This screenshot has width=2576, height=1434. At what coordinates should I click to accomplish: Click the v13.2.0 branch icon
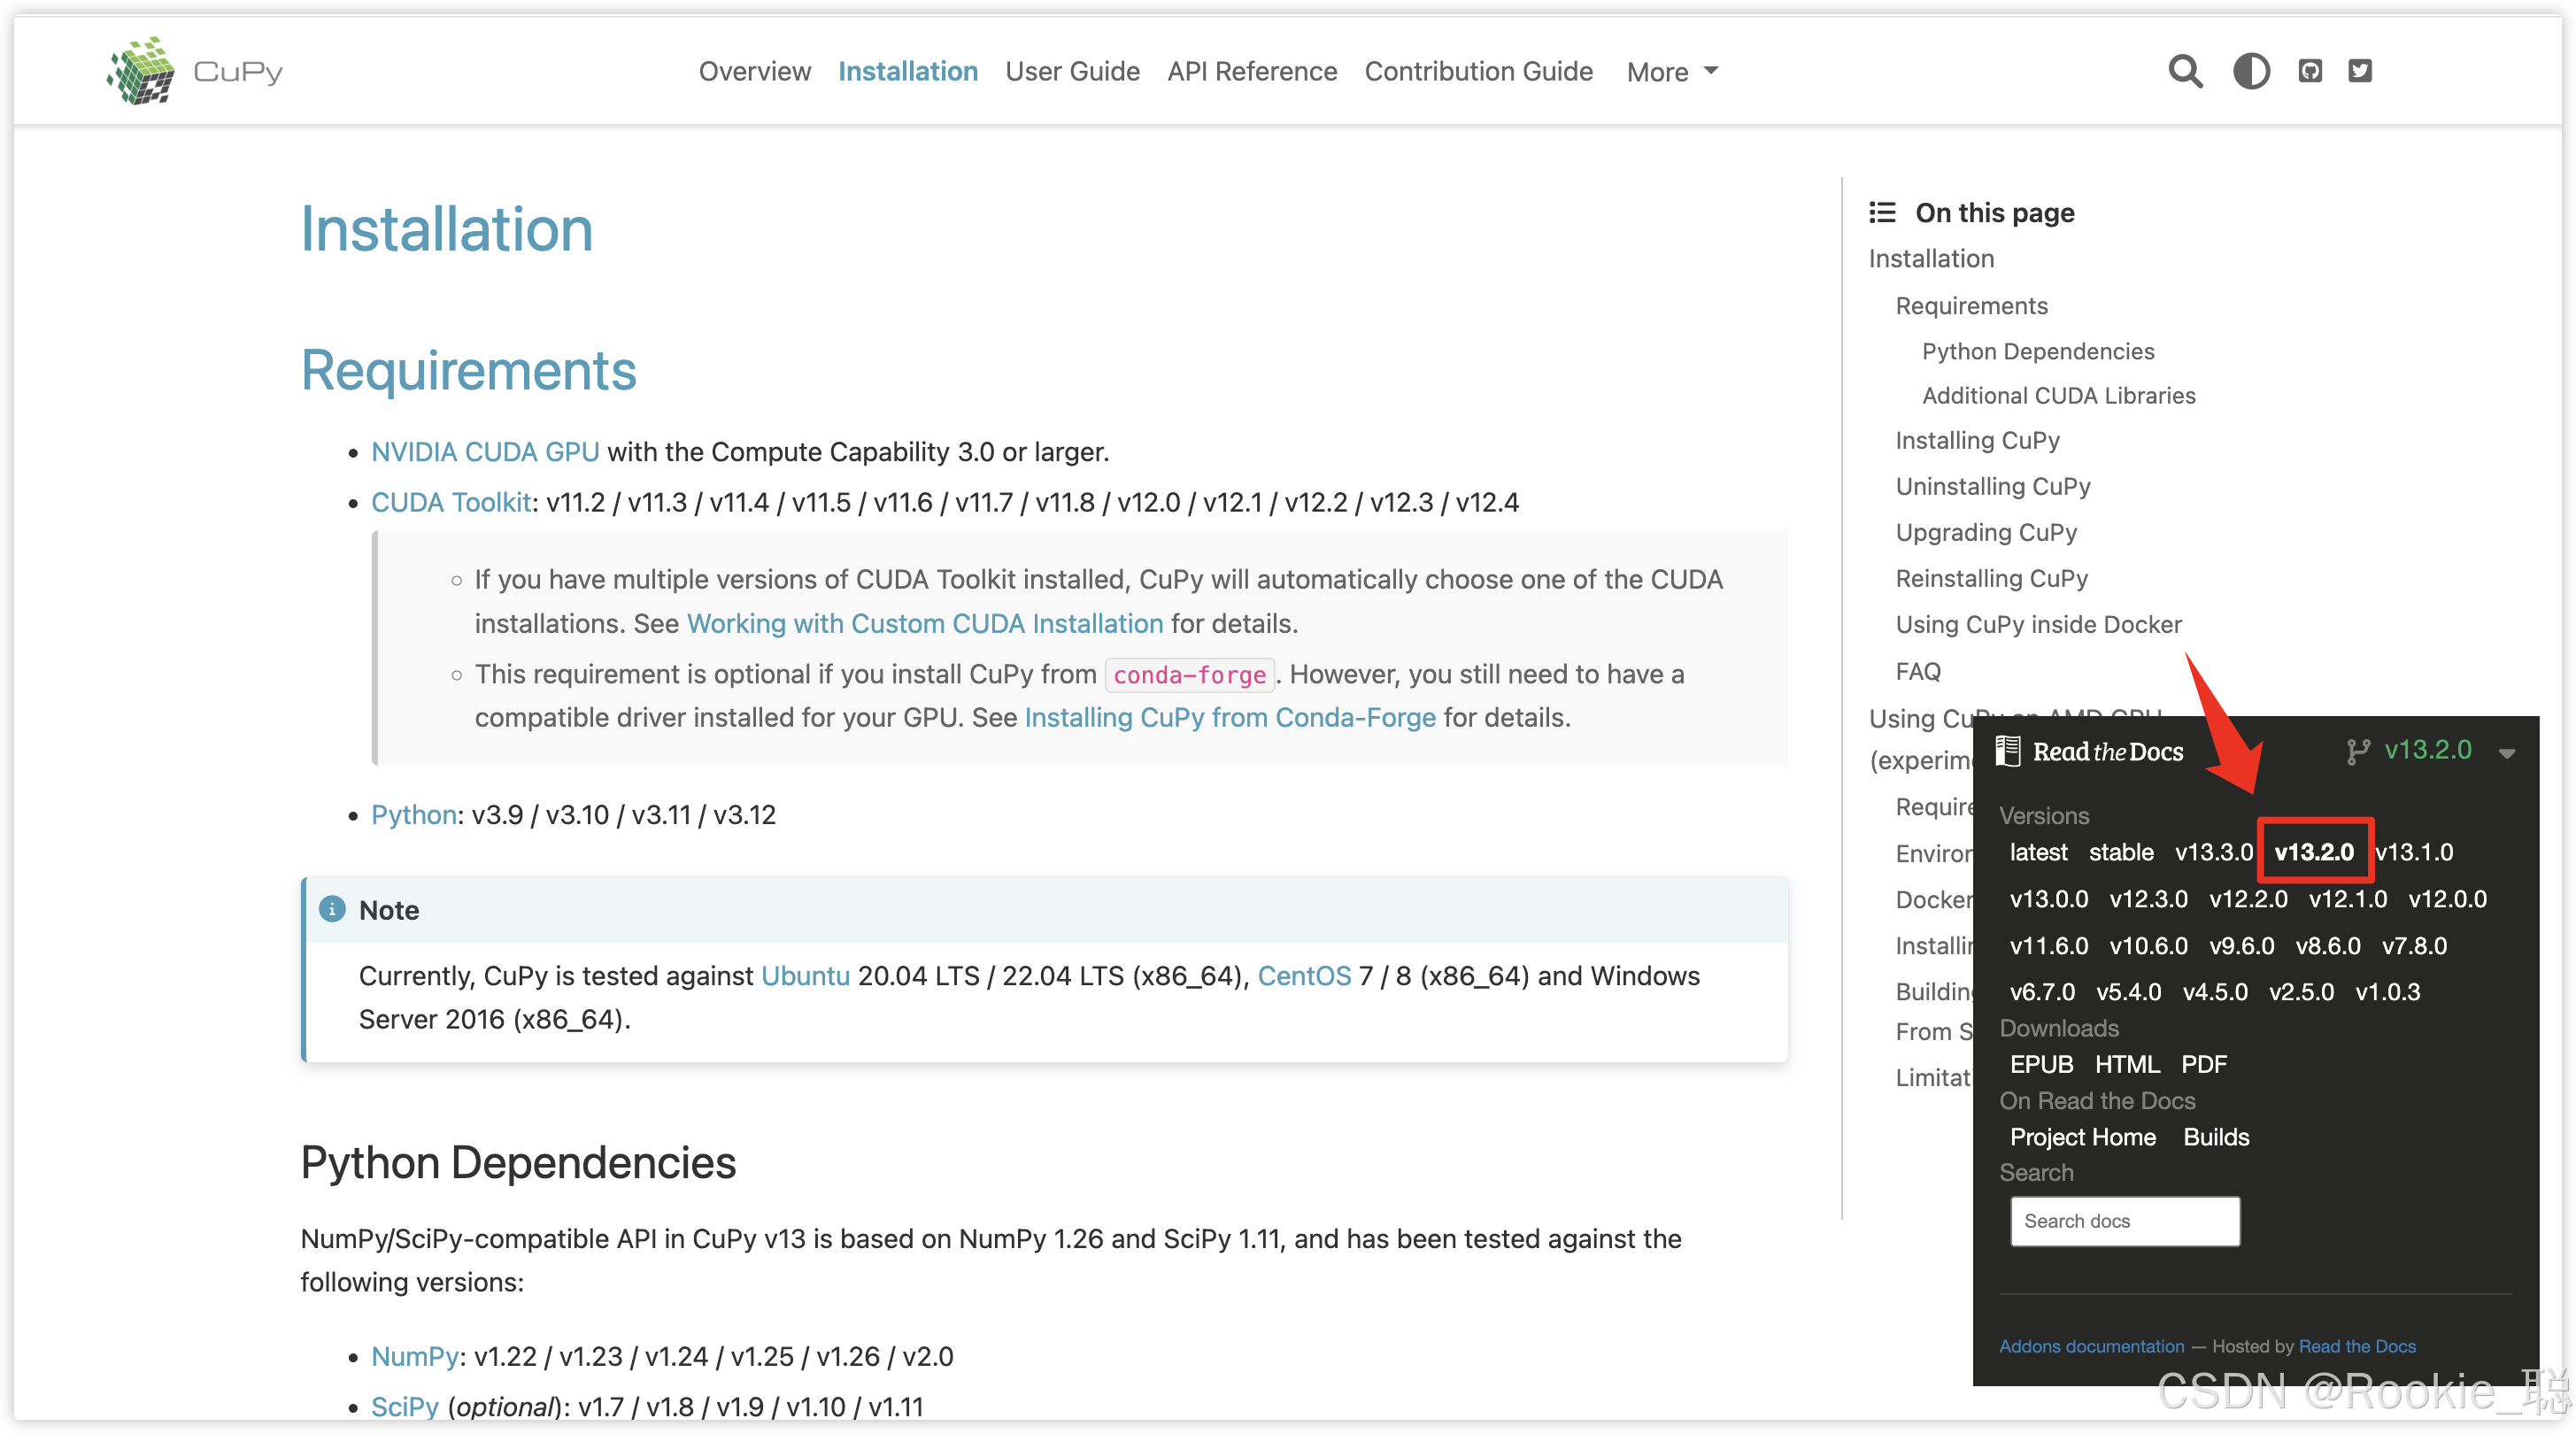click(2358, 751)
